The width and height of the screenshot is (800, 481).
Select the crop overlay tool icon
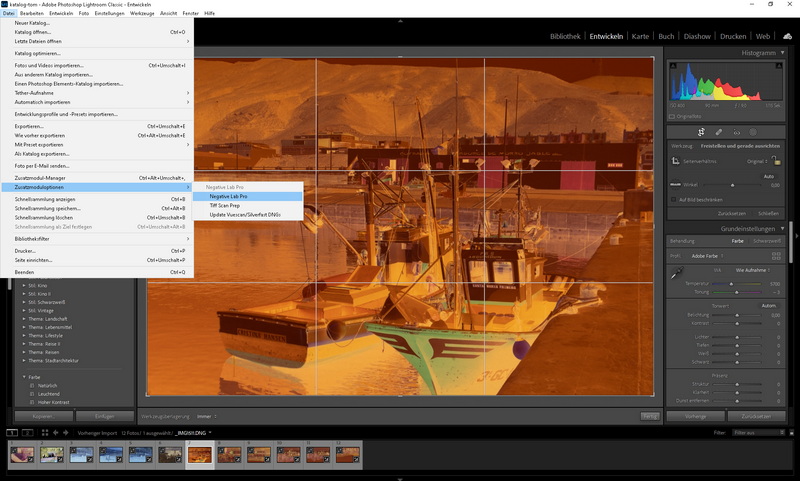[x=701, y=131]
